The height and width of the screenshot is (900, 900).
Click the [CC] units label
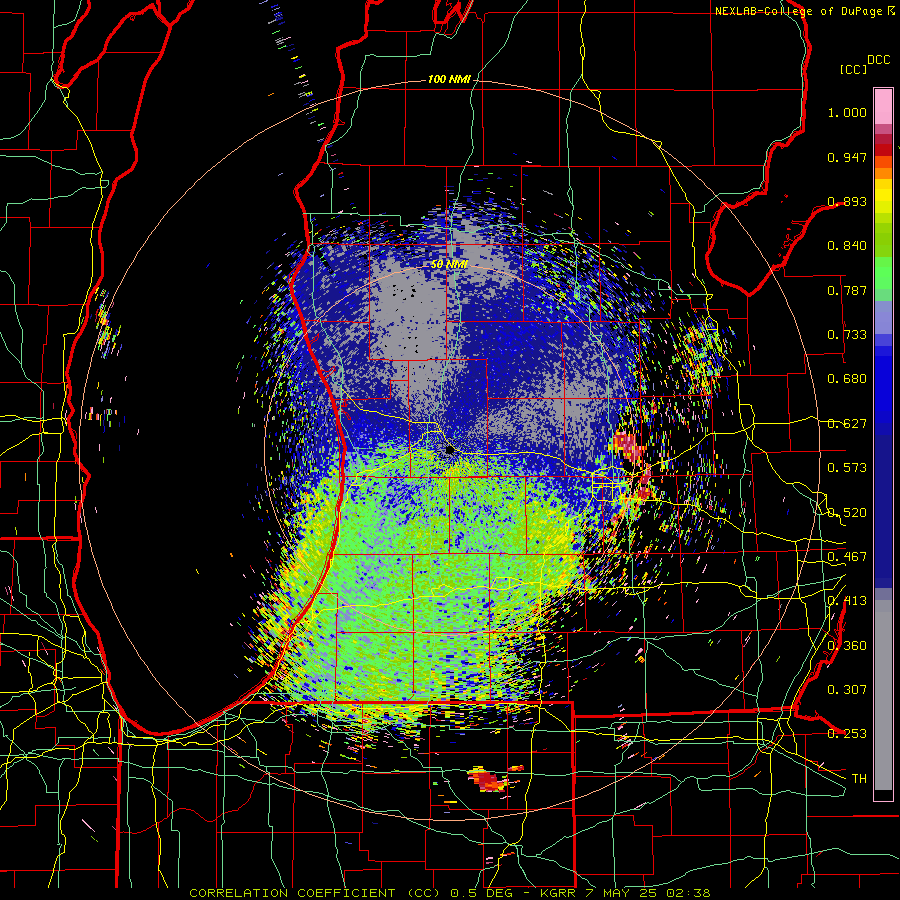click(854, 69)
